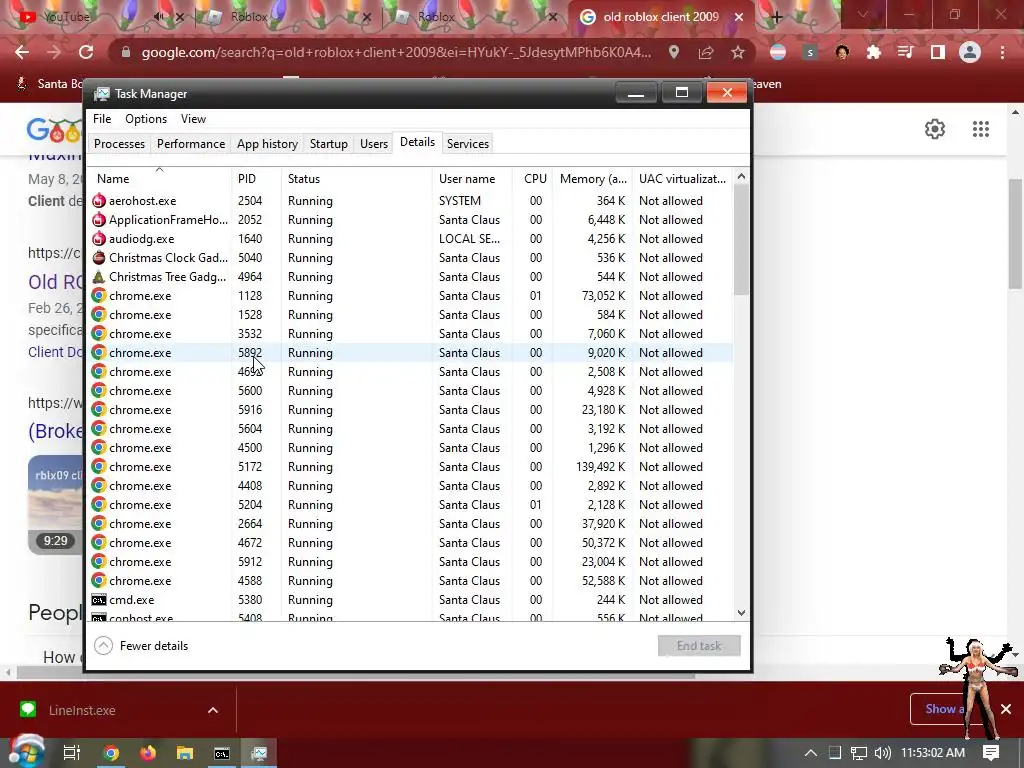The width and height of the screenshot is (1024, 768).
Task: Open the Chrome share page icon
Action: click(x=706, y=52)
